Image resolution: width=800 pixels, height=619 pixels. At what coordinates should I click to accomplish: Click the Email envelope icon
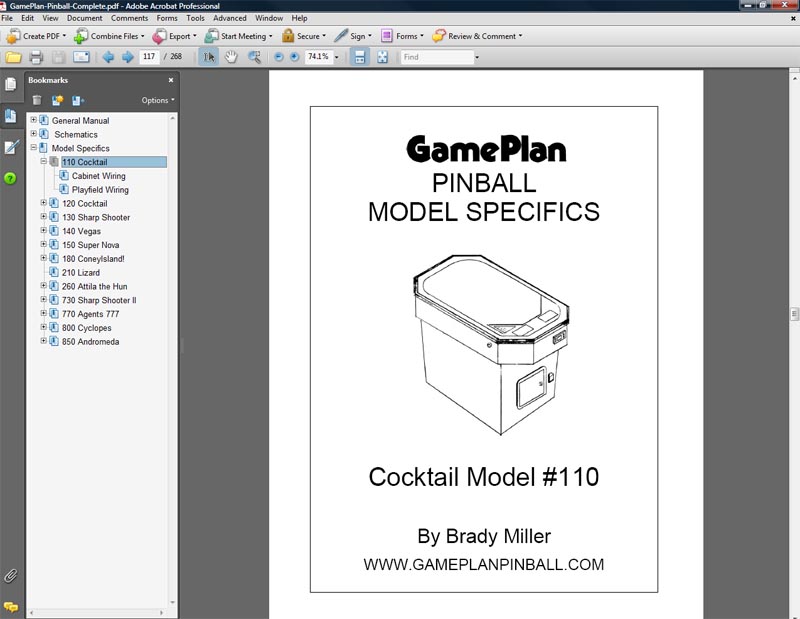coord(81,57)
